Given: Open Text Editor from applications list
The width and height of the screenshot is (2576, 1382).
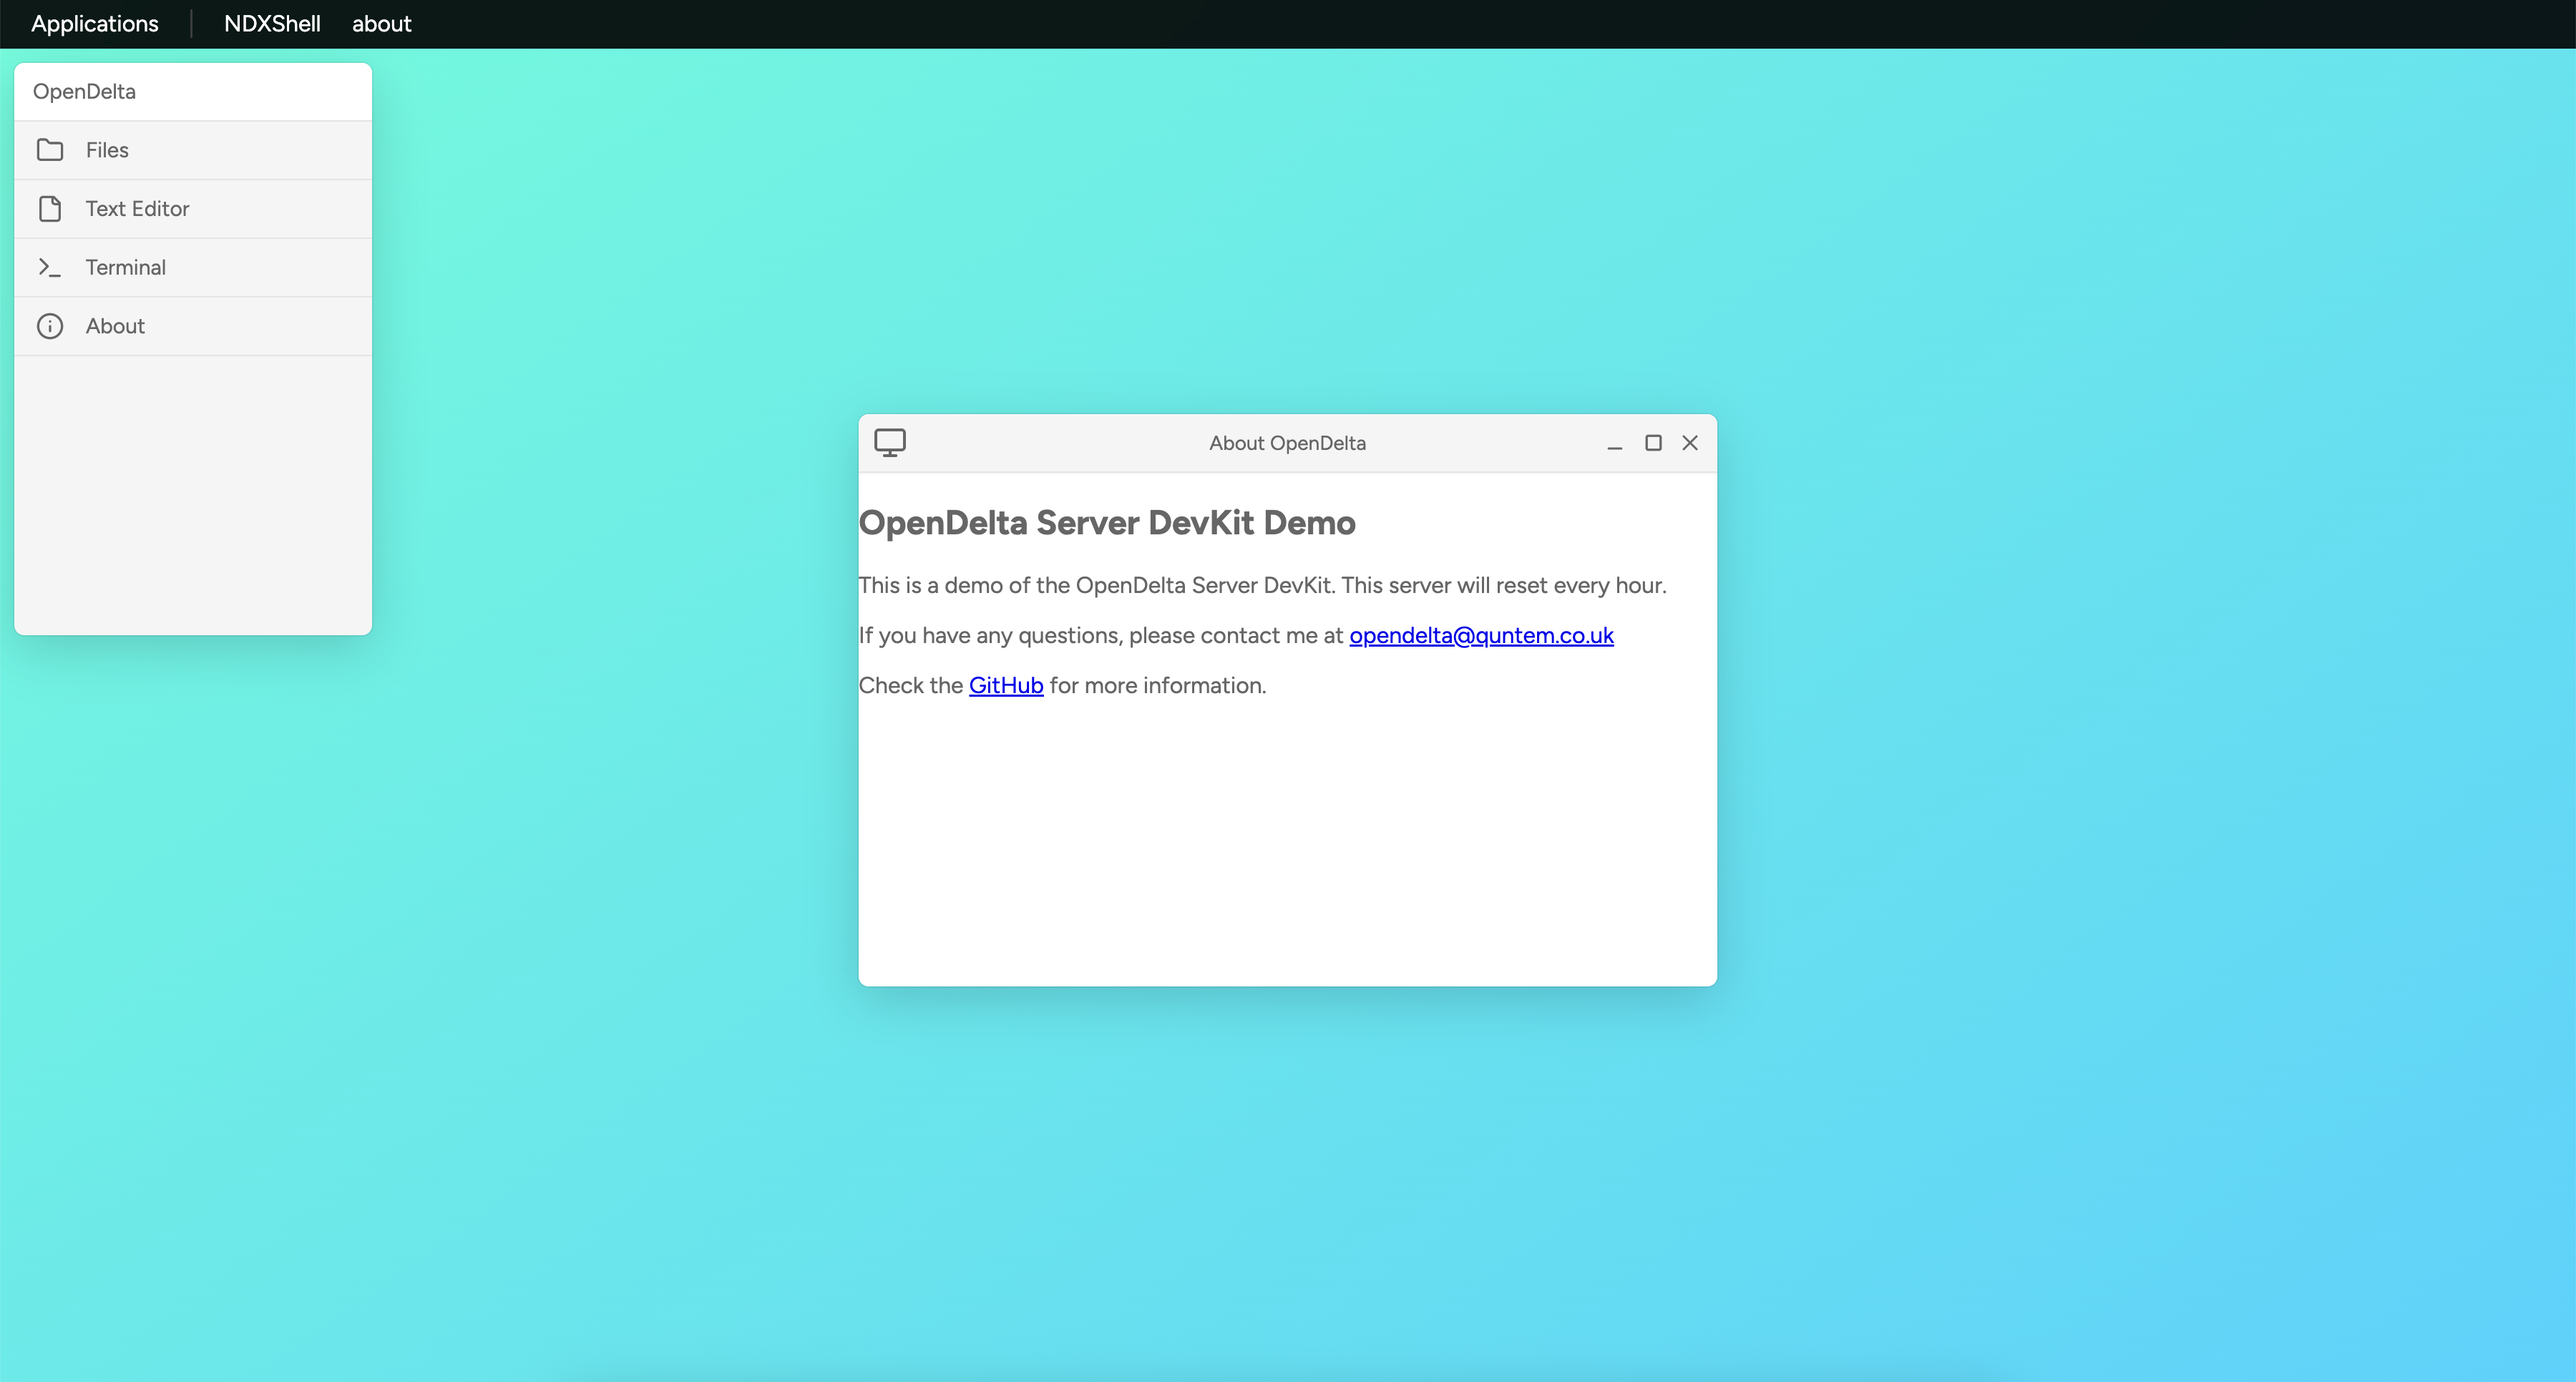Looking at the screenshot, I should (x=193, y=209).
